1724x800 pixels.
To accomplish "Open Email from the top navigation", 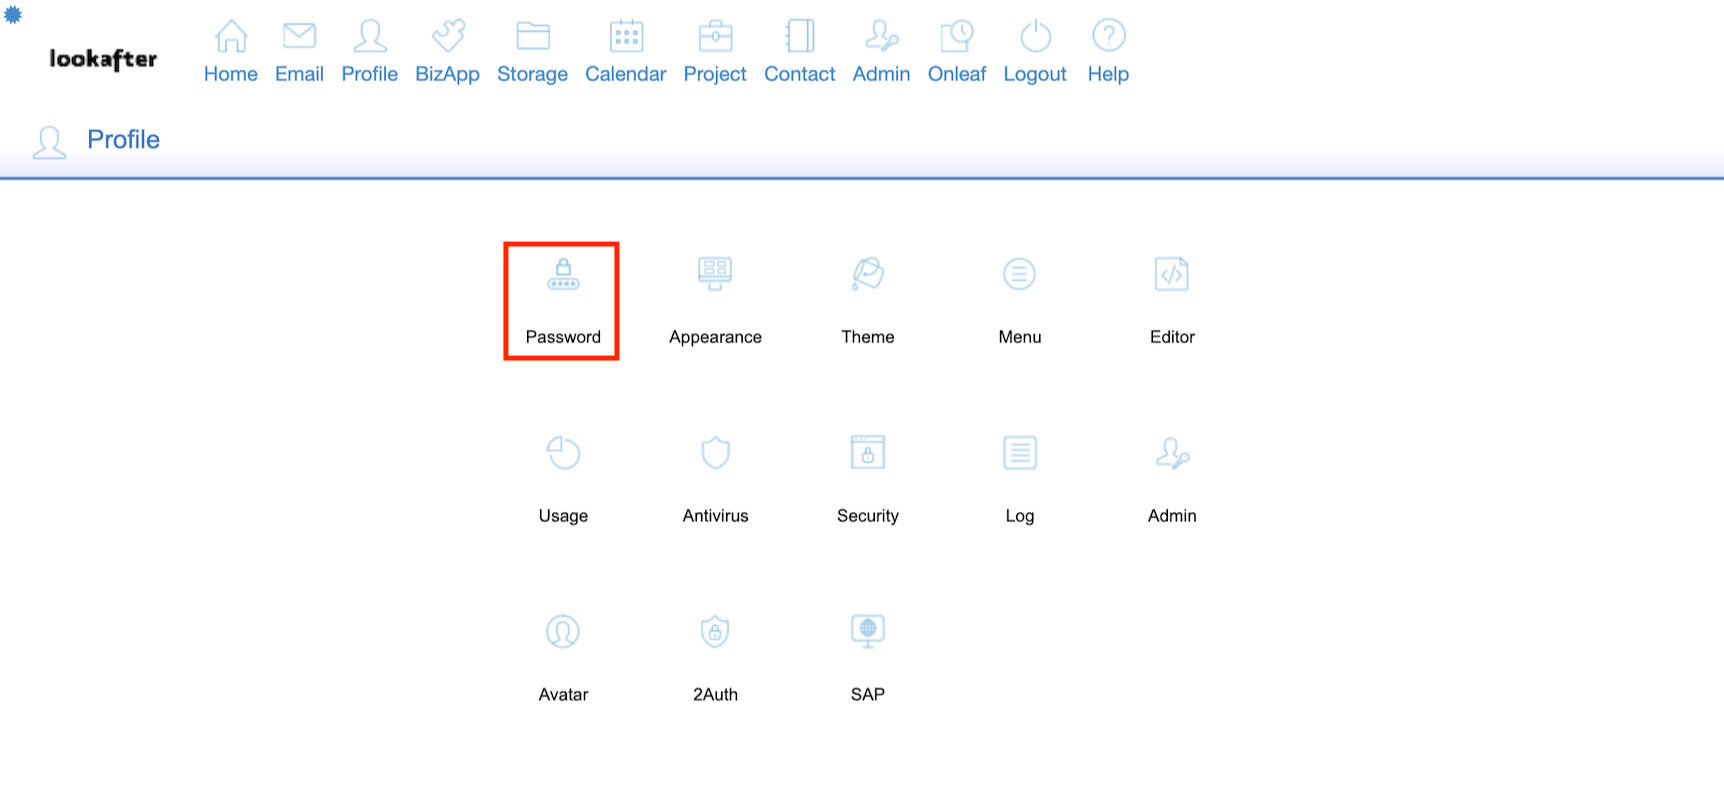I will [299, 52].
